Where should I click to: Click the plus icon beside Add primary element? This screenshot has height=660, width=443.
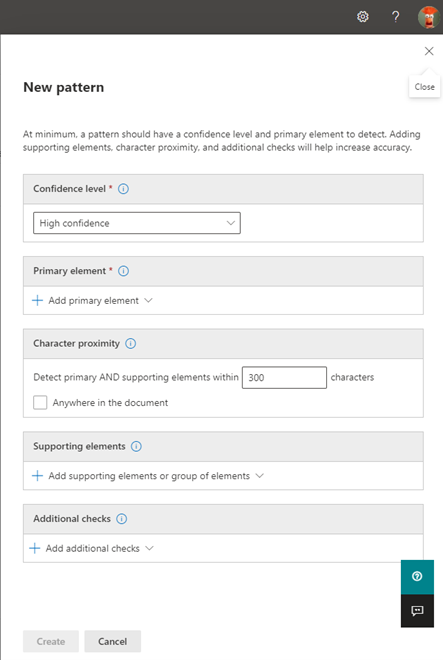[37, 301]
